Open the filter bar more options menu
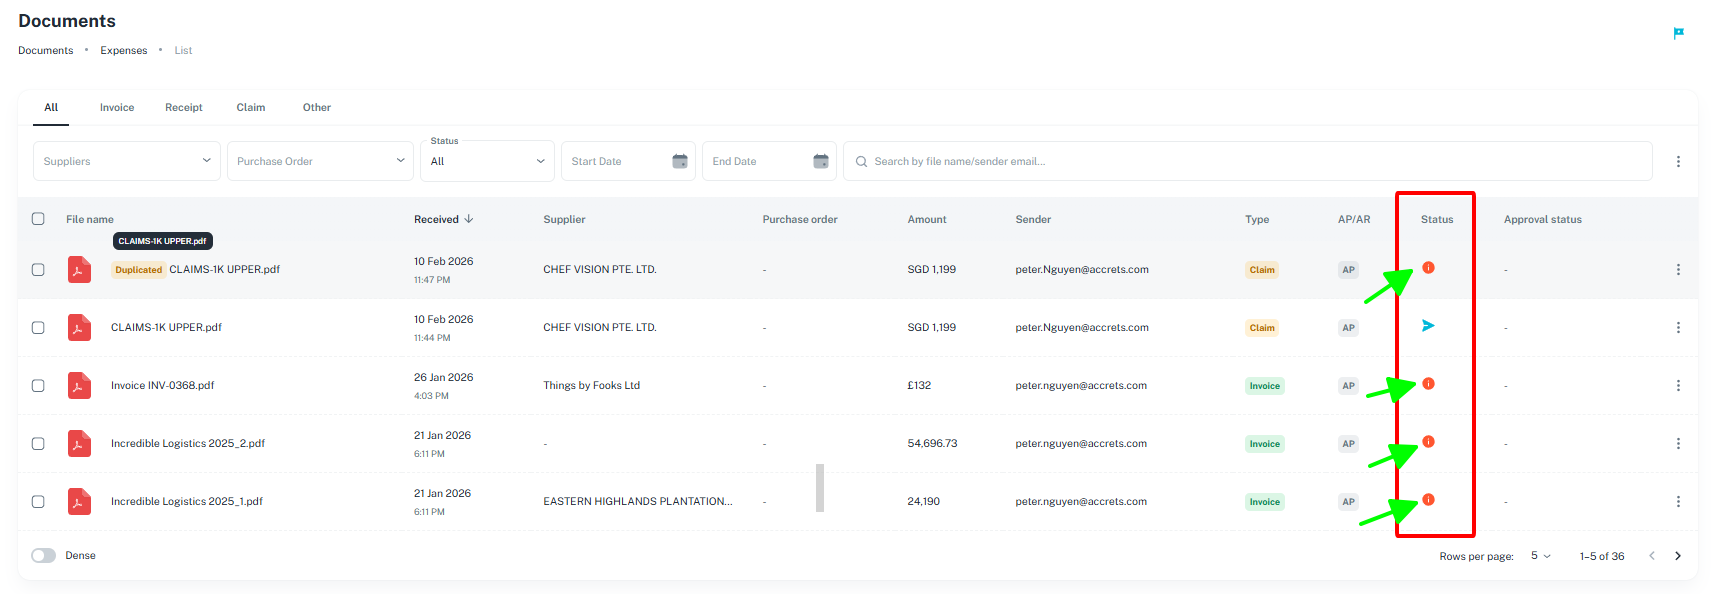The height and width of the screenshot is (594, 1712). 1678,161
